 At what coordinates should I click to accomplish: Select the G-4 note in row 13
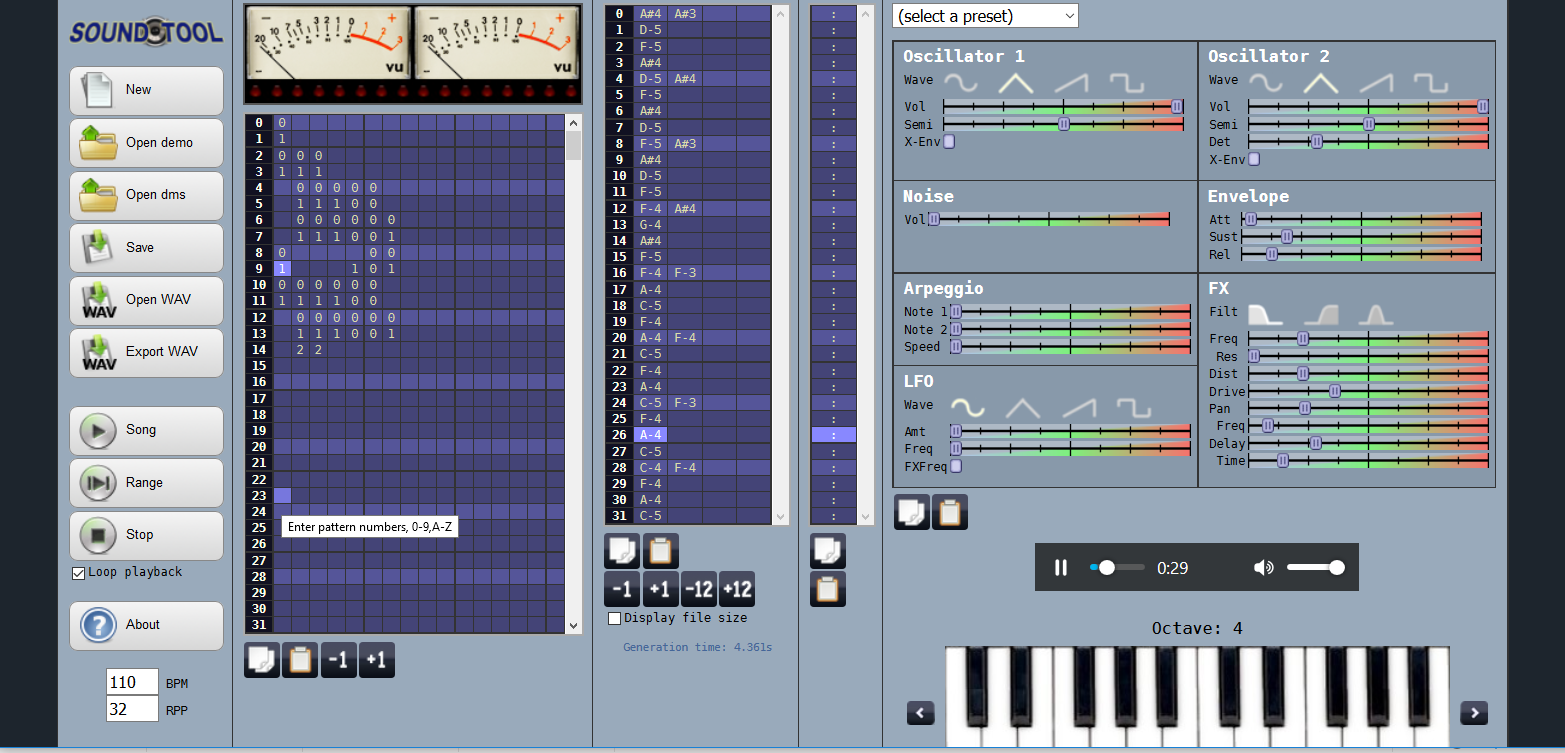650,225
